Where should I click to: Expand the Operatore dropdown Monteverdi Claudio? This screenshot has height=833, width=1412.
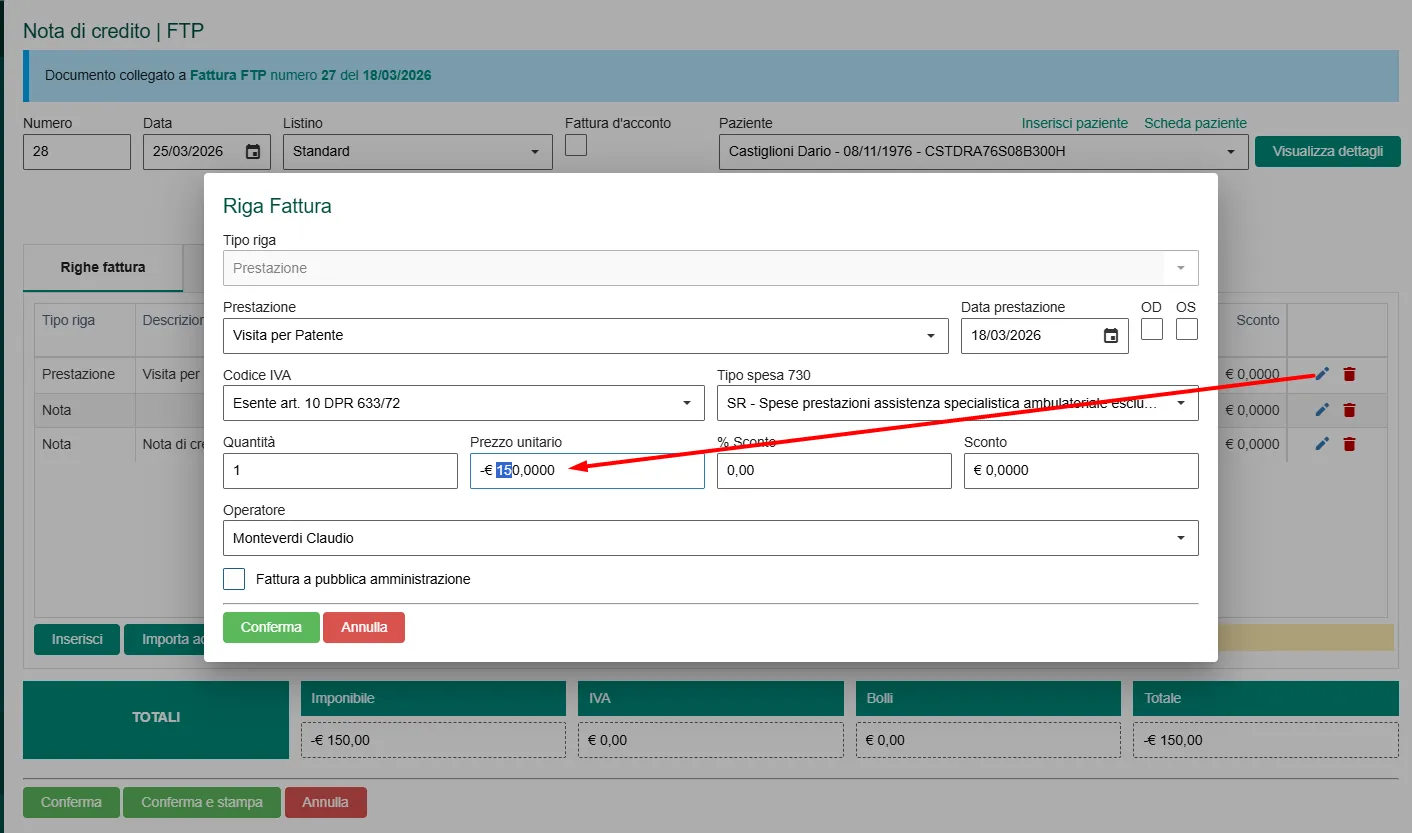(x=711, y=538)
